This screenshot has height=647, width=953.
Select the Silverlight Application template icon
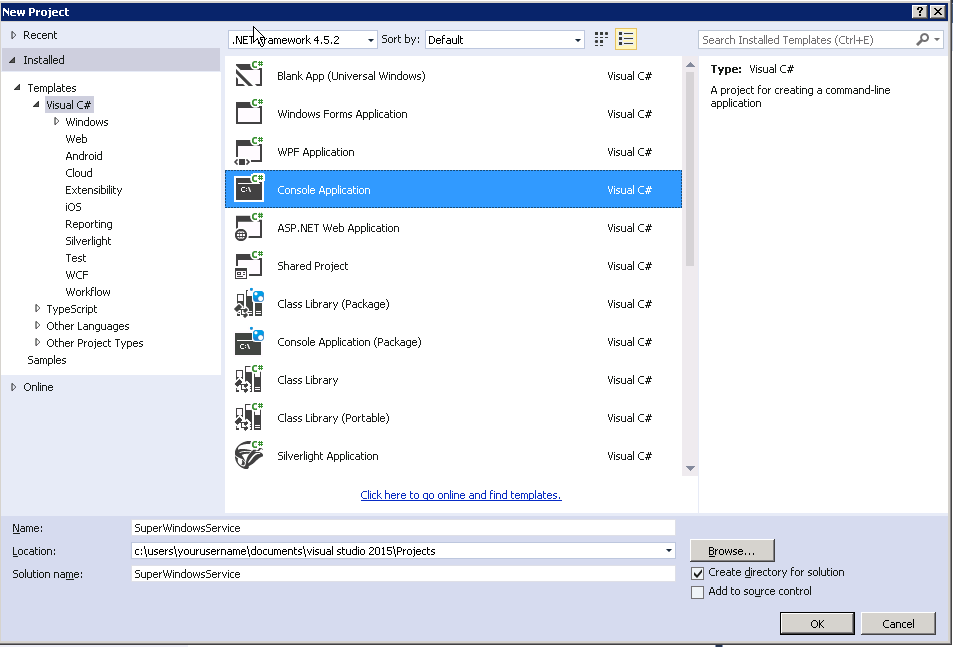coord(249,456)
